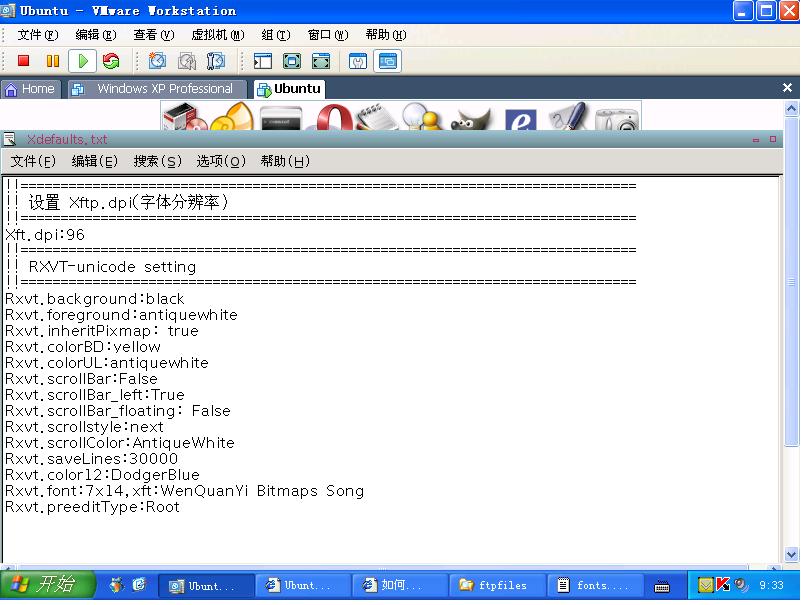Image resolution: width=807 pixels, height=605 pixels.
Task: Maximize the Xdefaults.txt editor window
Action: tap(773, 139)
